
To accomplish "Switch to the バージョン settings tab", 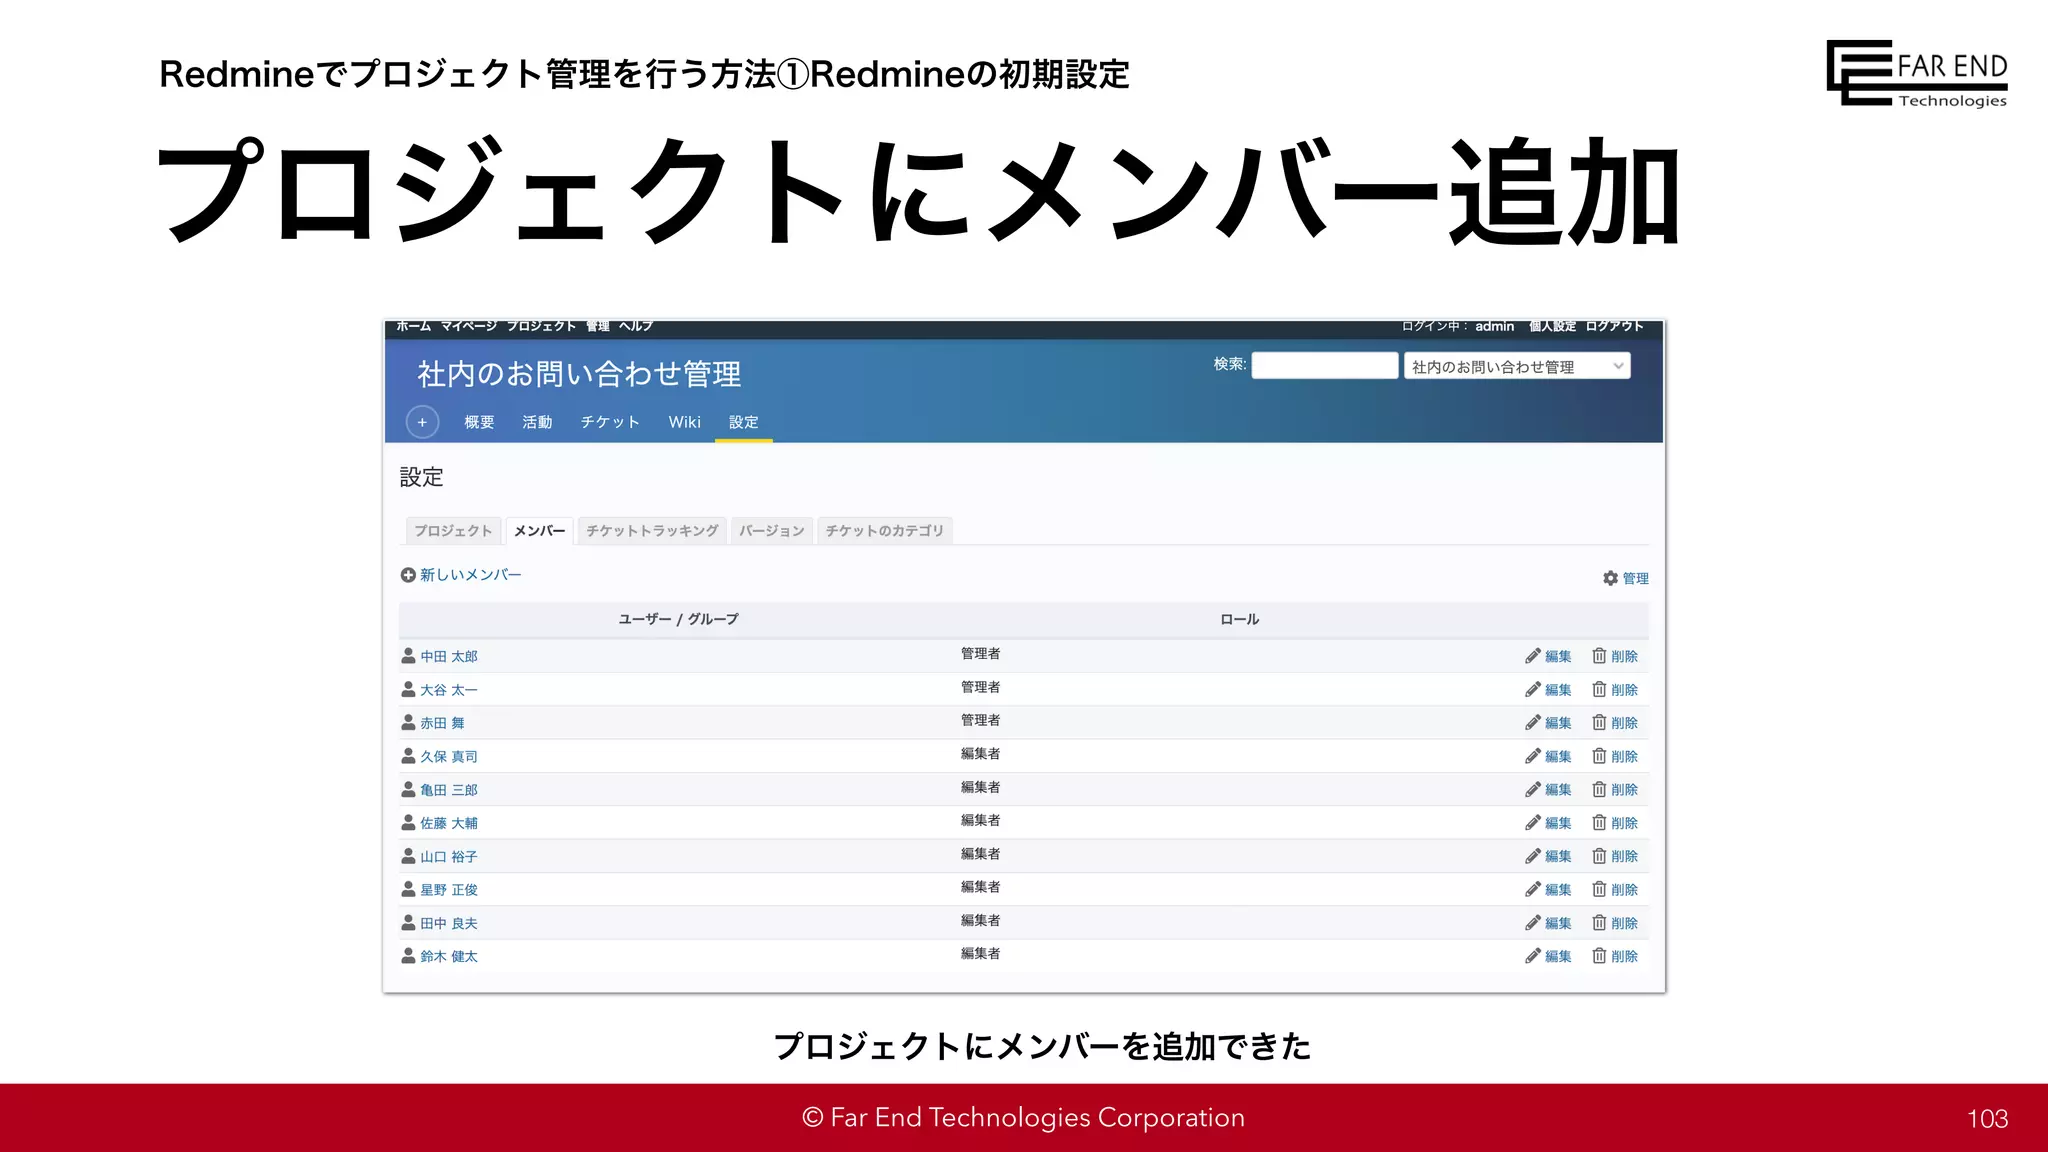I will point(772,531).
